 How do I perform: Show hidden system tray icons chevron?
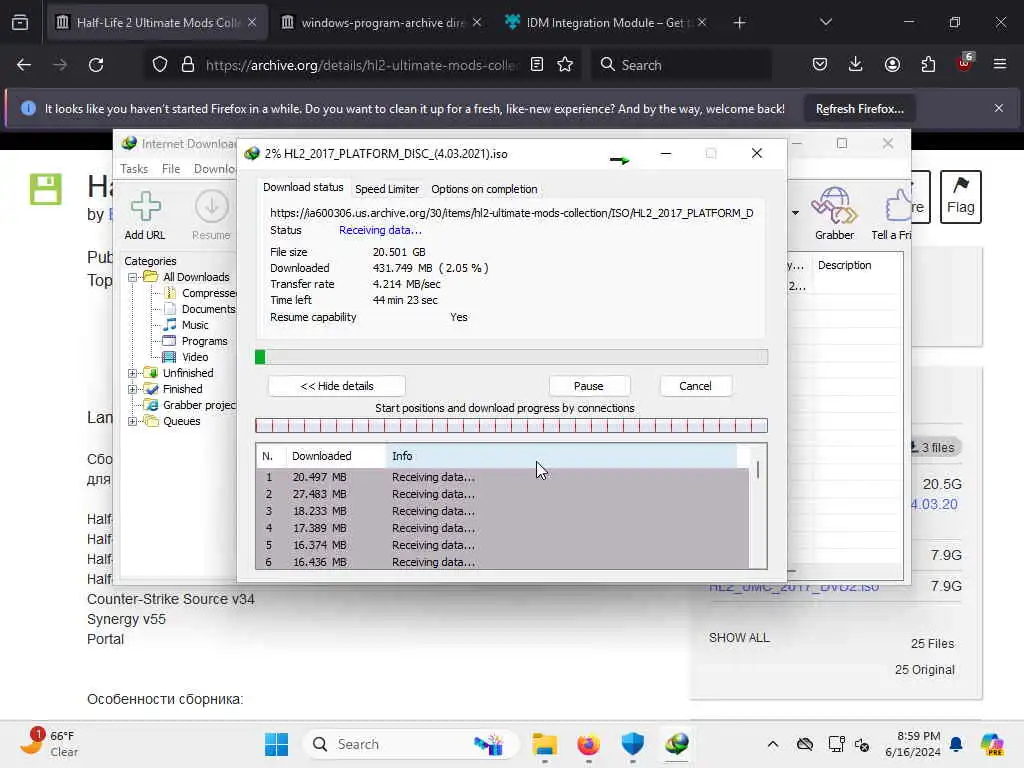[773, 744]
